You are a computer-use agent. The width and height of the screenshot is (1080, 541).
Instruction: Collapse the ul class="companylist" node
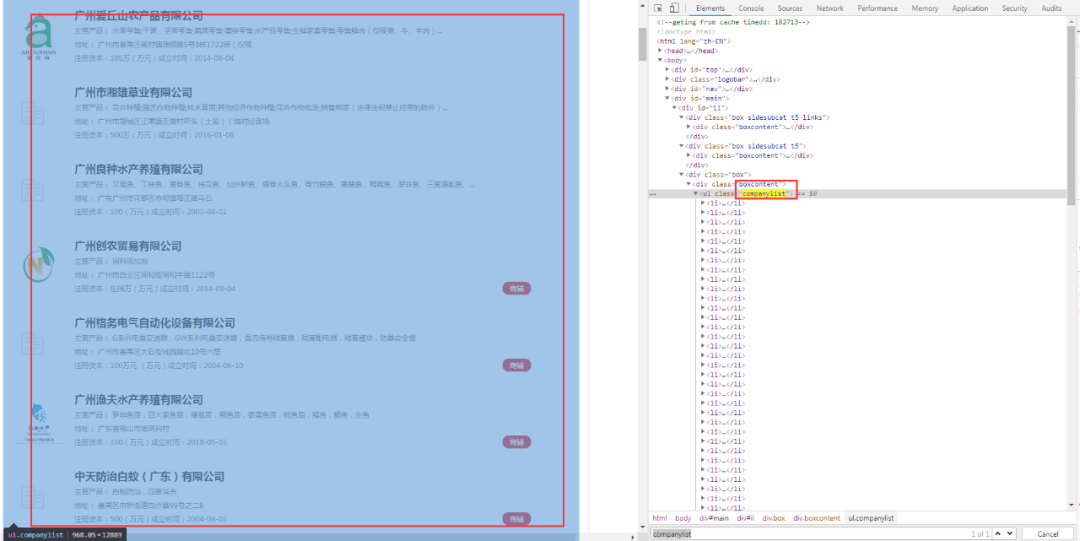click(x=696, y=194)
